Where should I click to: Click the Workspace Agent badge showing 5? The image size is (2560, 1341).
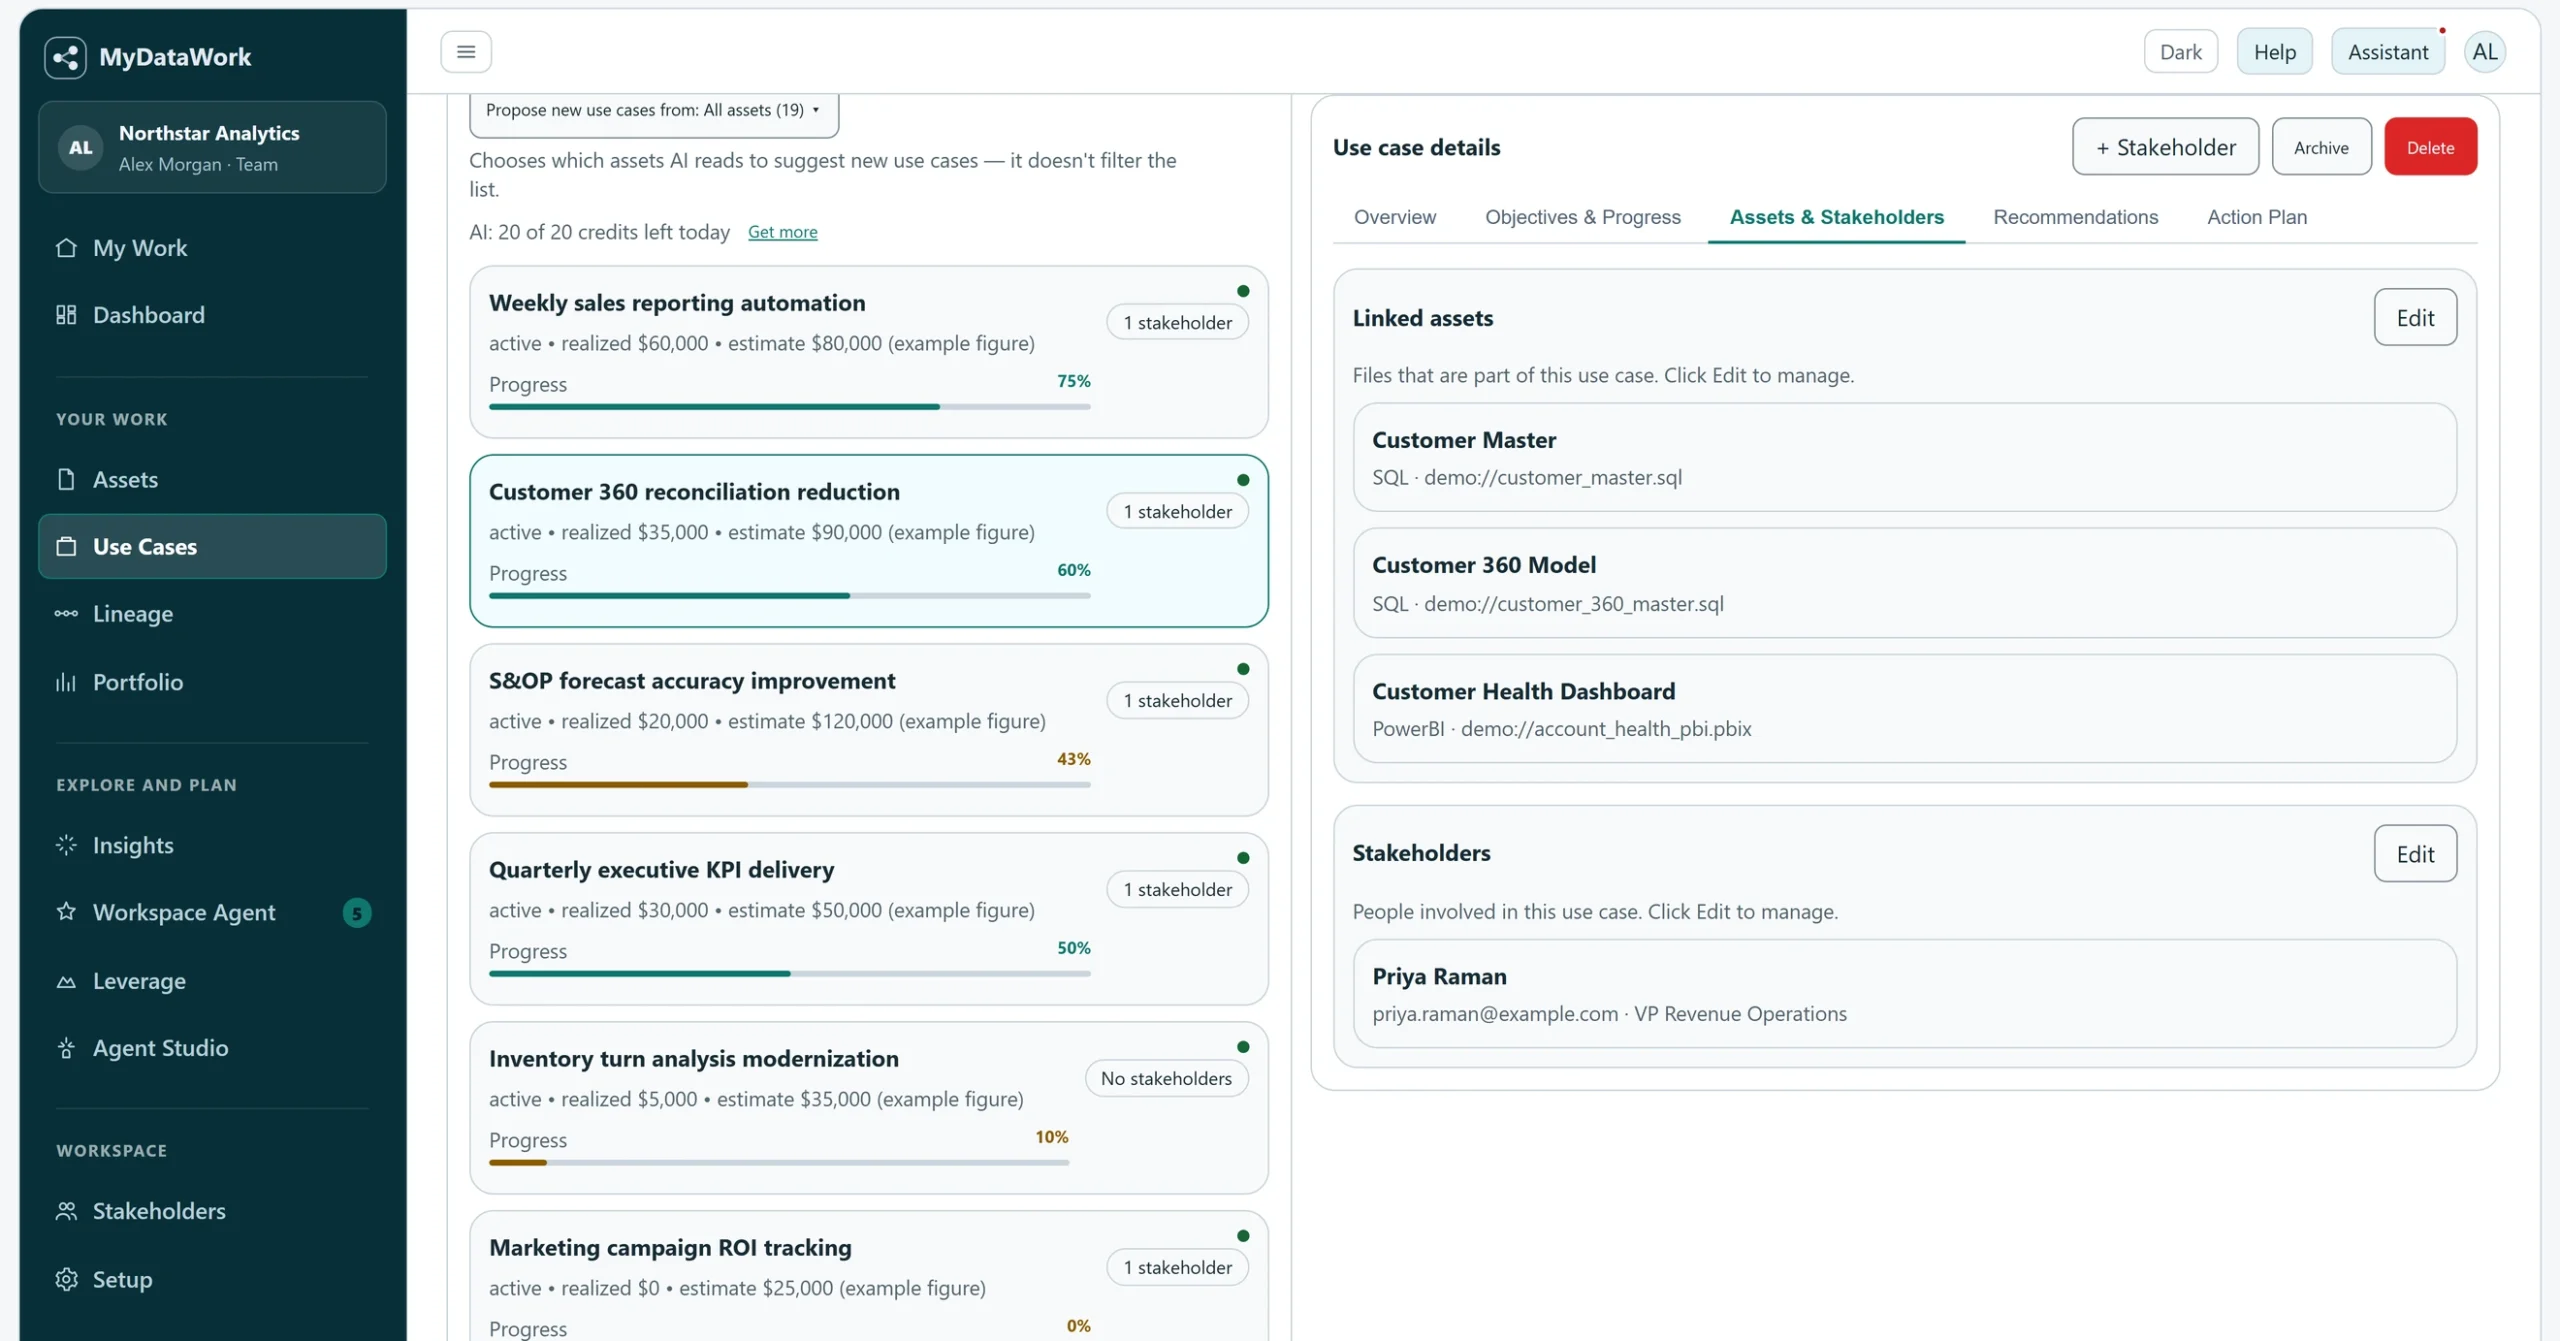(357, 912)
